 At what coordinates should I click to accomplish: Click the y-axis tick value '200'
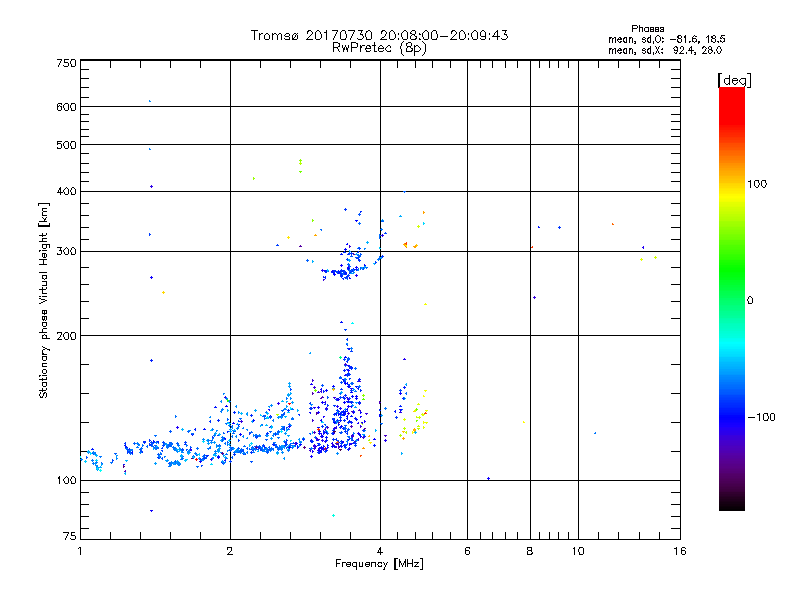coord(66,336)
